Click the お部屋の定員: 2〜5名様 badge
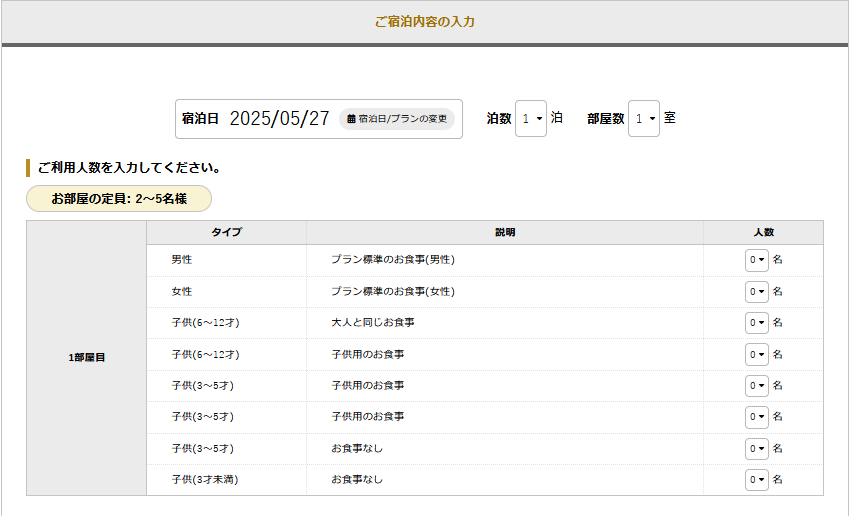Screen dimensions: 850x516 [119, 198]
